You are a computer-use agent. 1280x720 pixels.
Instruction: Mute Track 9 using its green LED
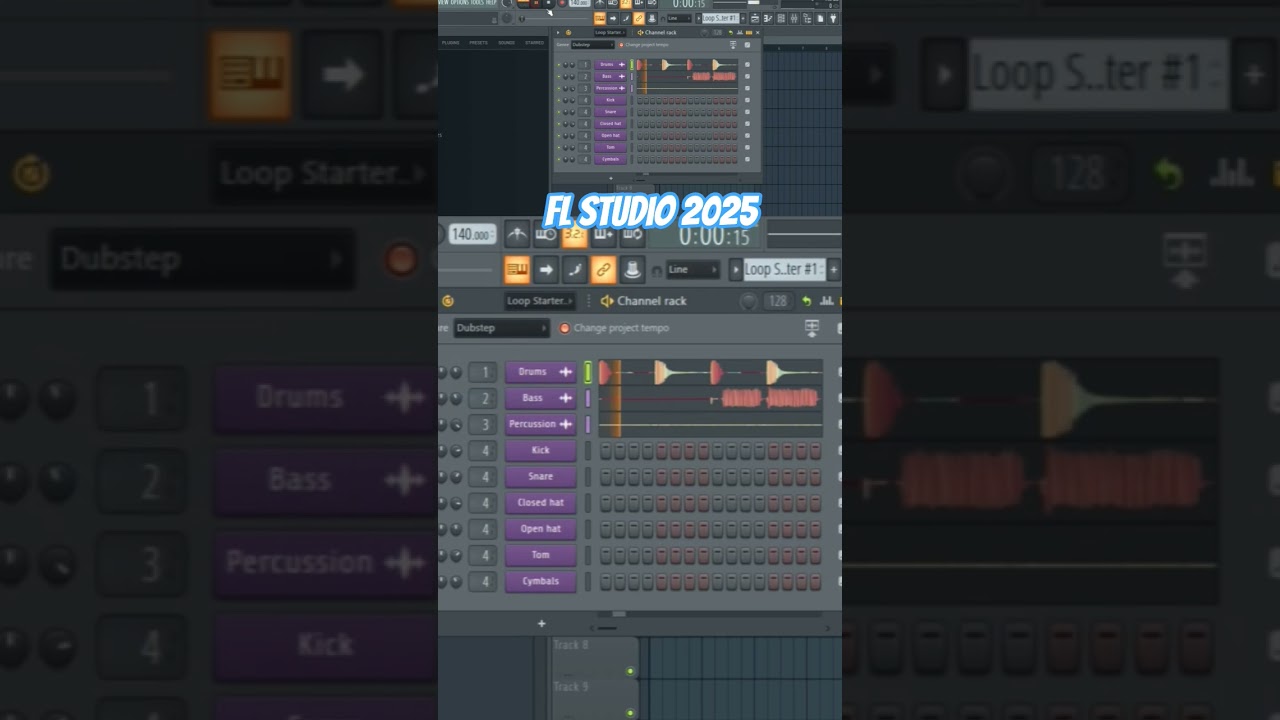coord(630,713)
